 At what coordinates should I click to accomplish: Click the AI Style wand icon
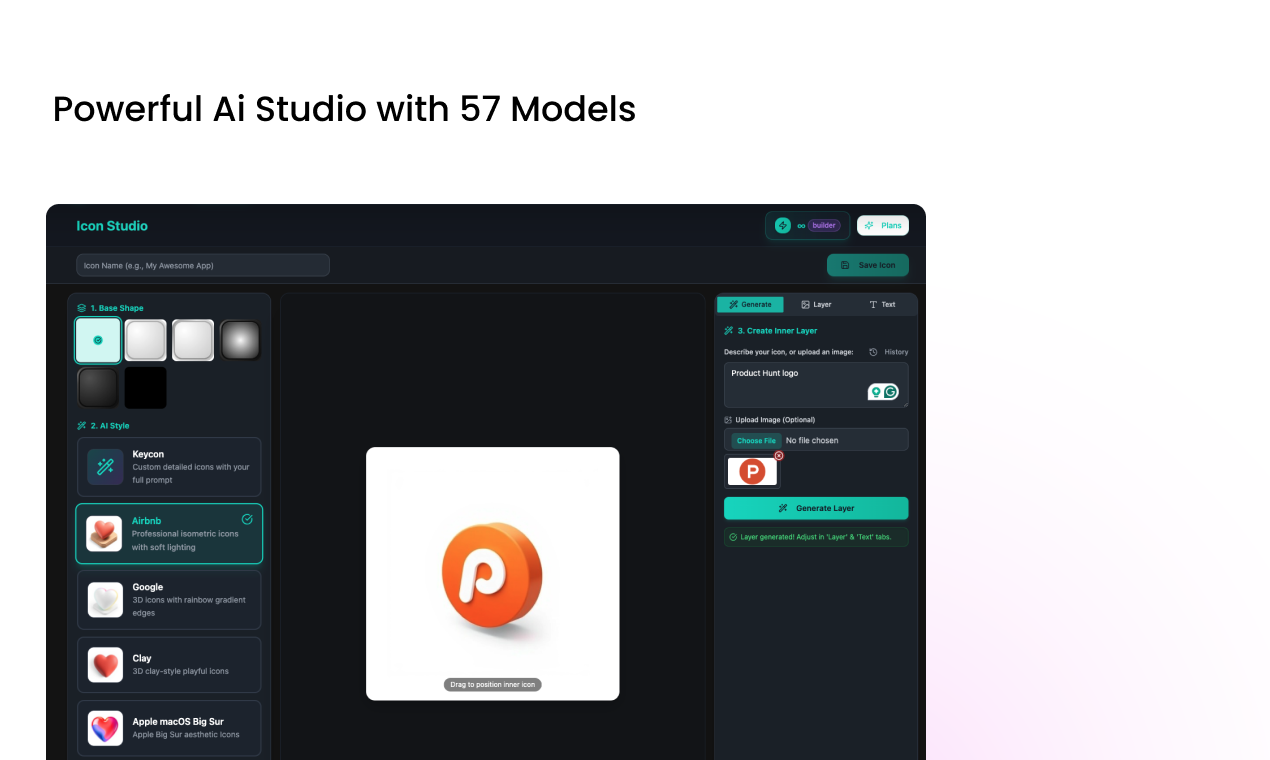[x=82, y=425]
